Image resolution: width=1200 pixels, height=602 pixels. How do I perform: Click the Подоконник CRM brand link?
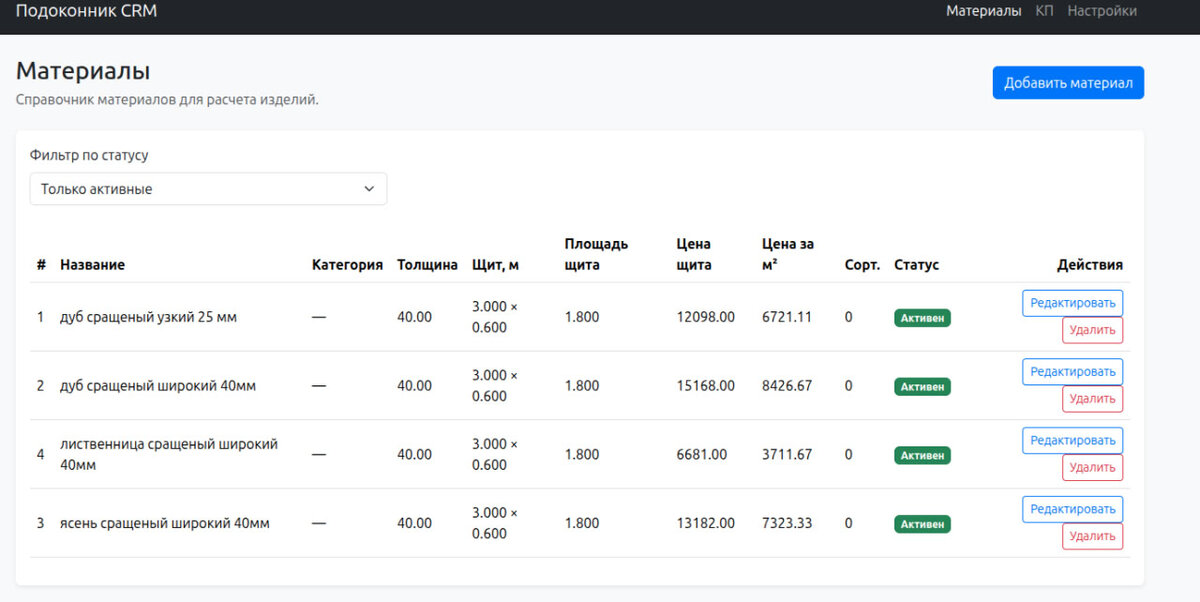click(86, 11)
